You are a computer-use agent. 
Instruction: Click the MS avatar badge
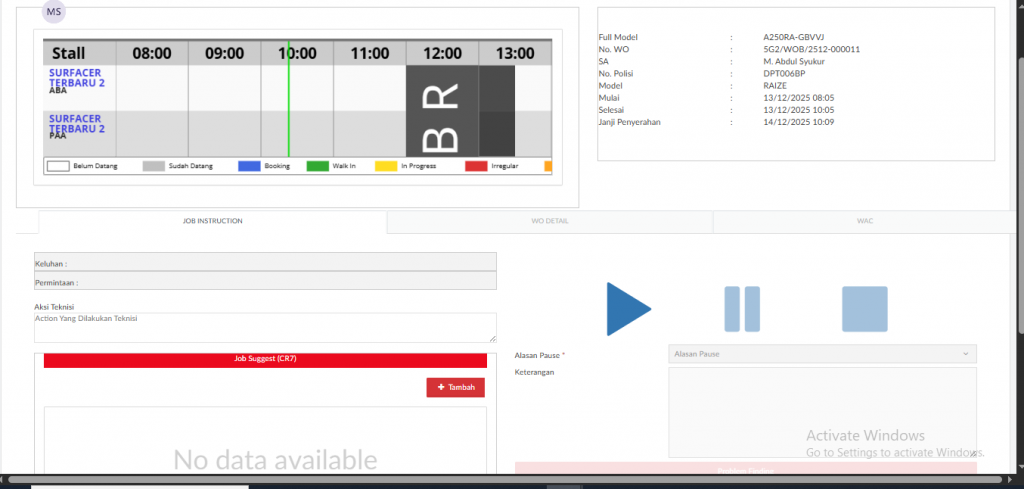(54, 12)
